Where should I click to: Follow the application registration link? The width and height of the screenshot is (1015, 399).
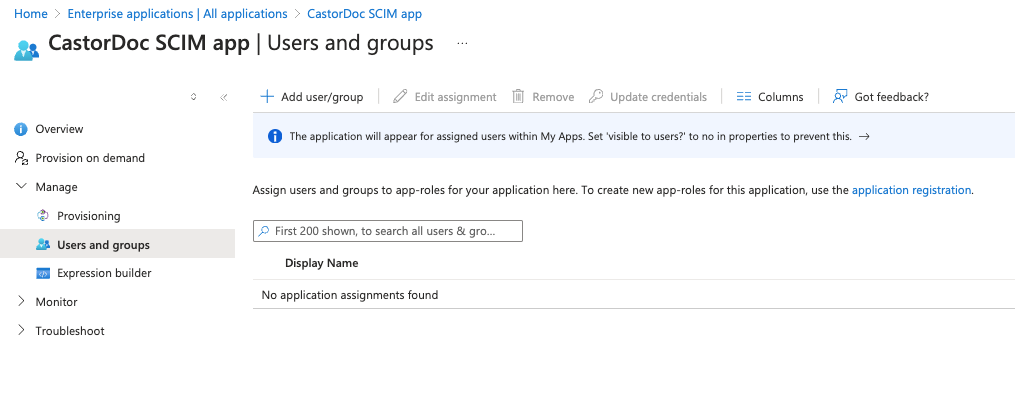coord(911,190)
